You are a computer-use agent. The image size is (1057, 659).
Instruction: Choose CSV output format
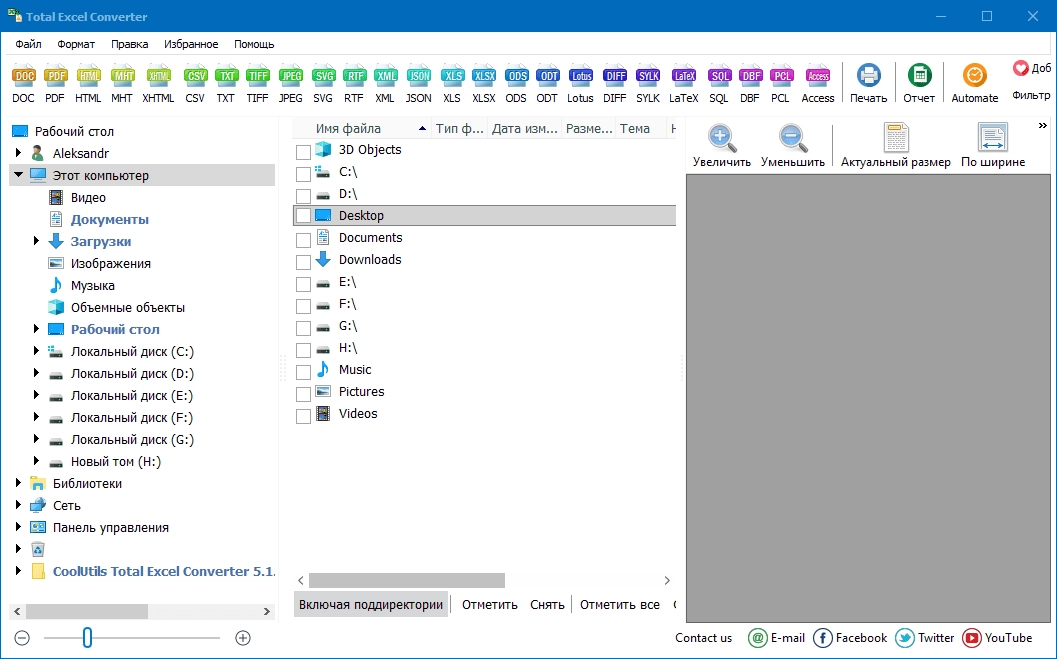(x=195, y=84)
